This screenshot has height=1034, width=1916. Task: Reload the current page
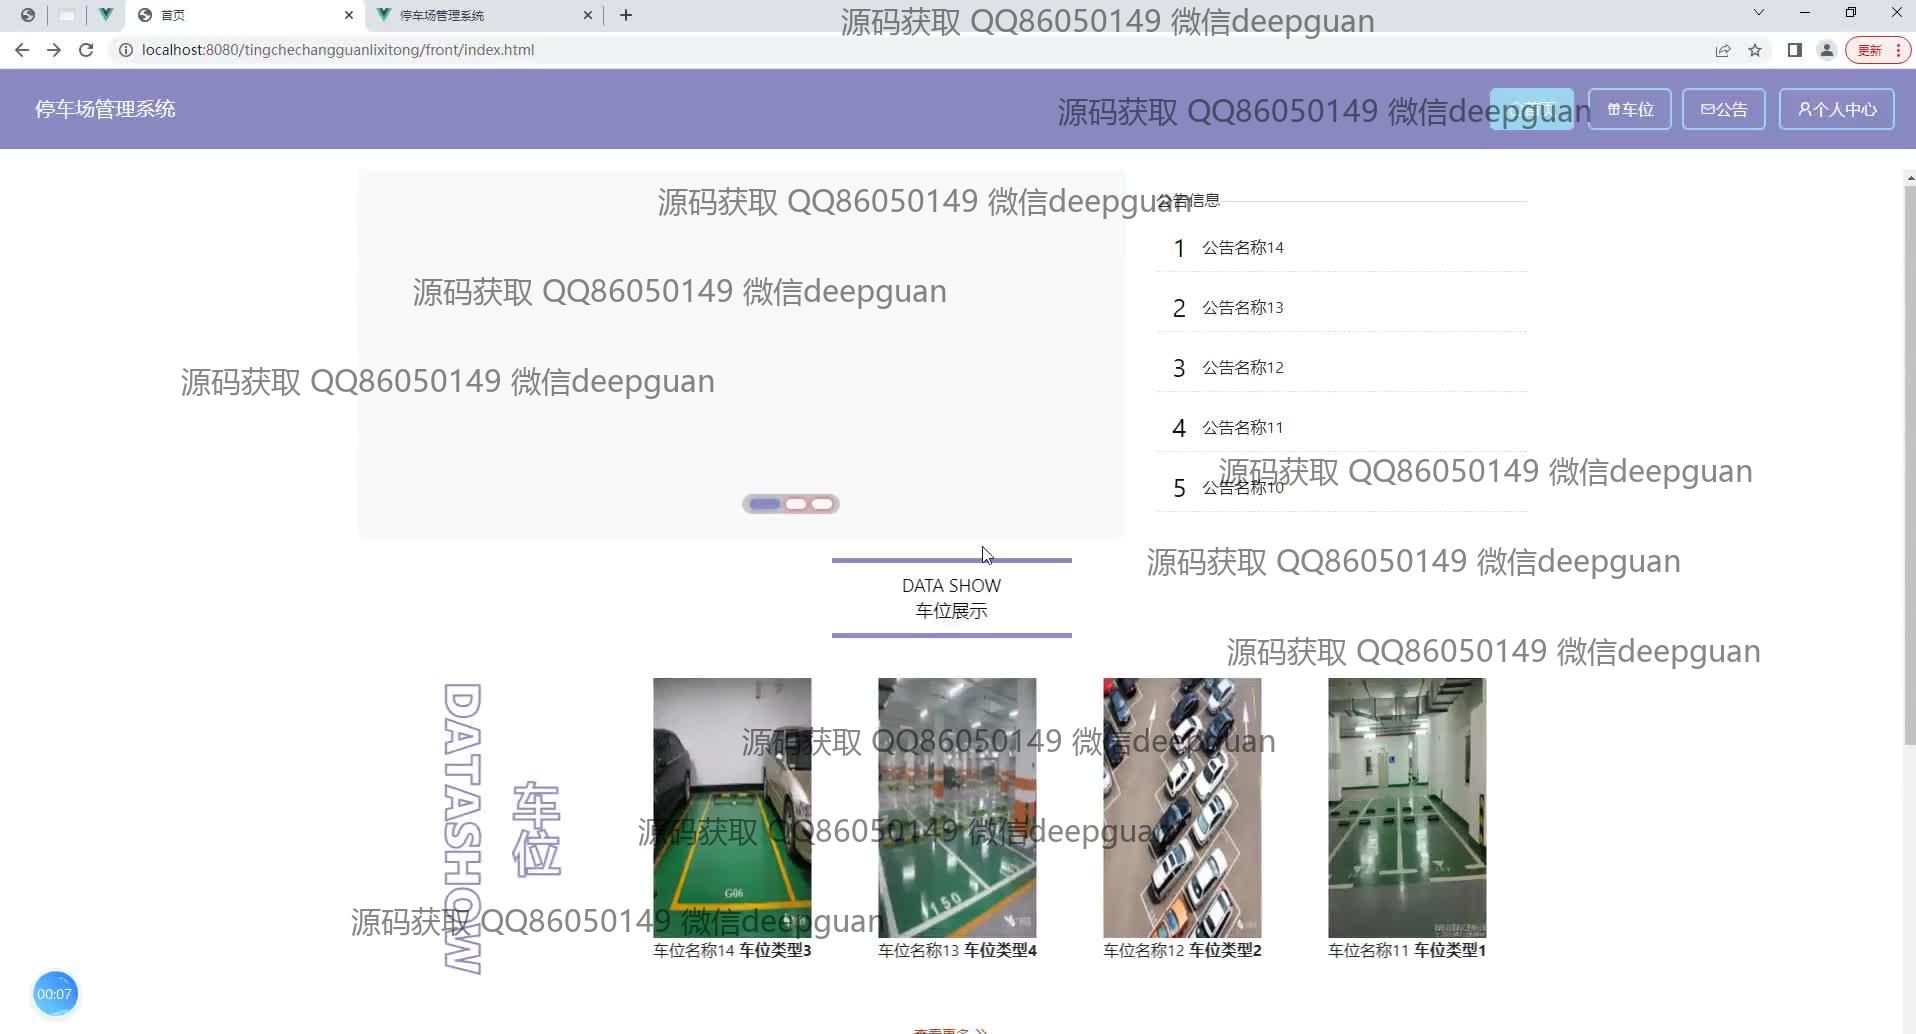[x=86, y=50]
